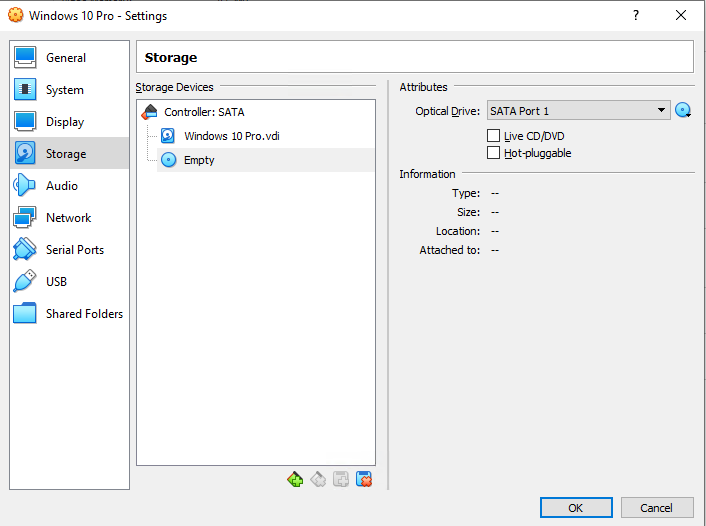Click the VirtualBox gear icon in title bar

click(15, 15)
